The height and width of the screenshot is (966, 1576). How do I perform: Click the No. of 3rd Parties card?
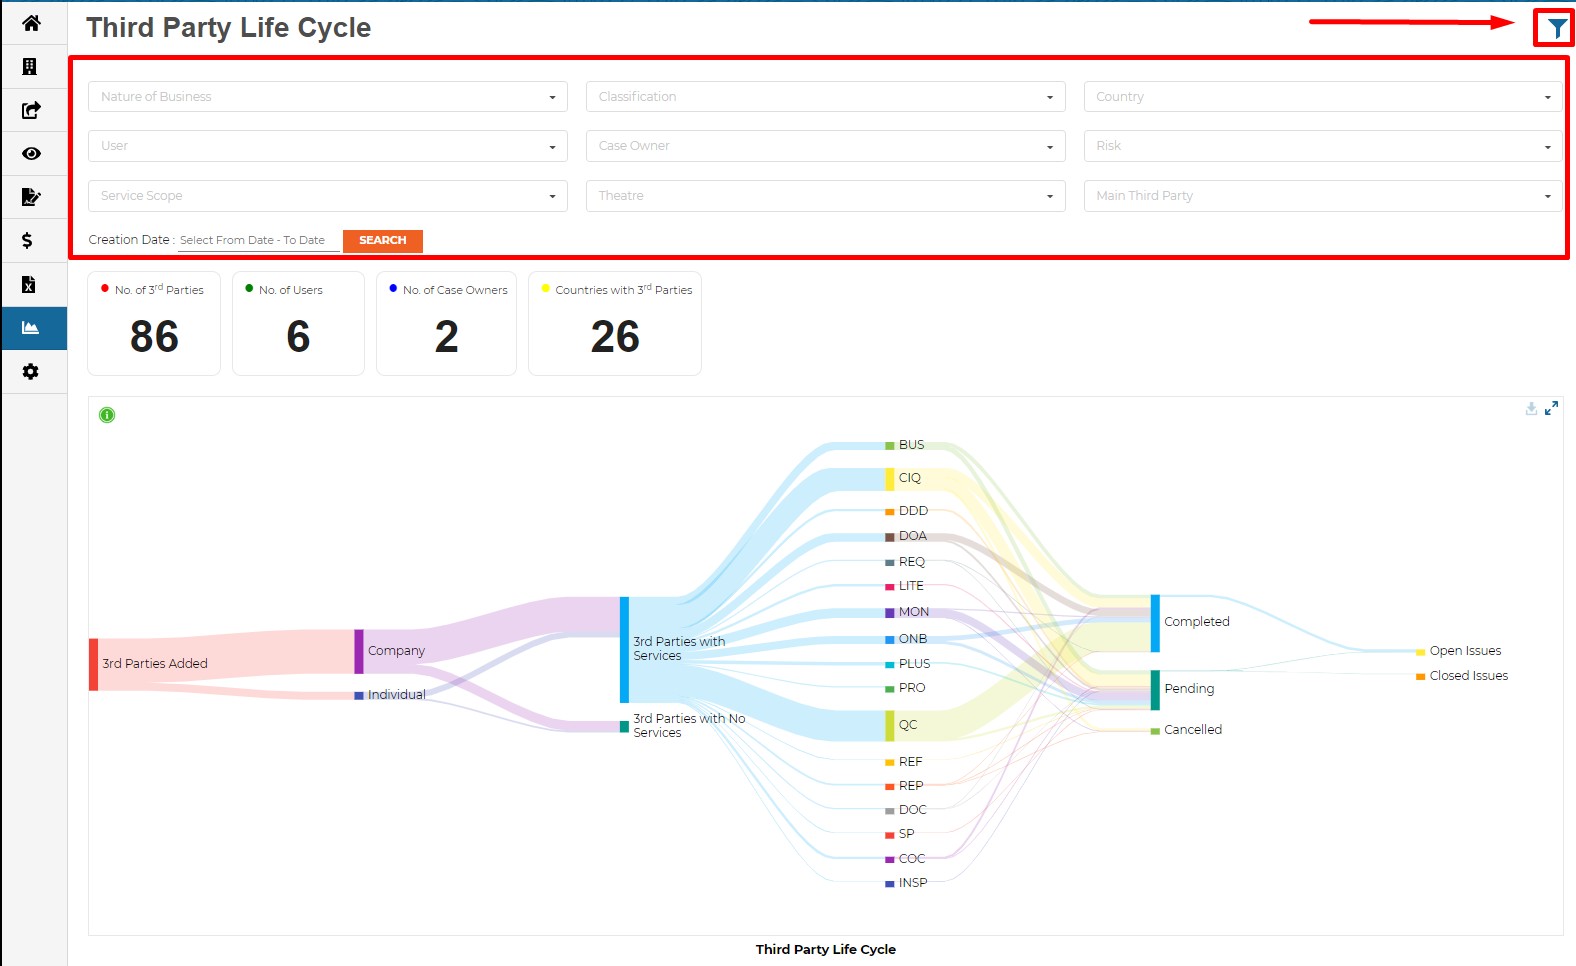click(x=154, y=324)
